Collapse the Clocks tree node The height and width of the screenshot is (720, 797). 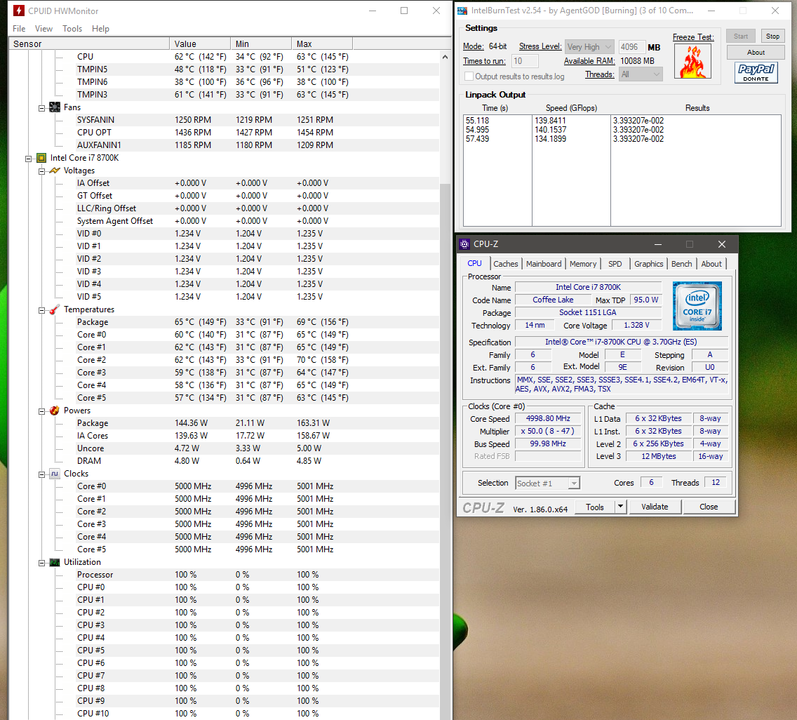coord(42,474)
